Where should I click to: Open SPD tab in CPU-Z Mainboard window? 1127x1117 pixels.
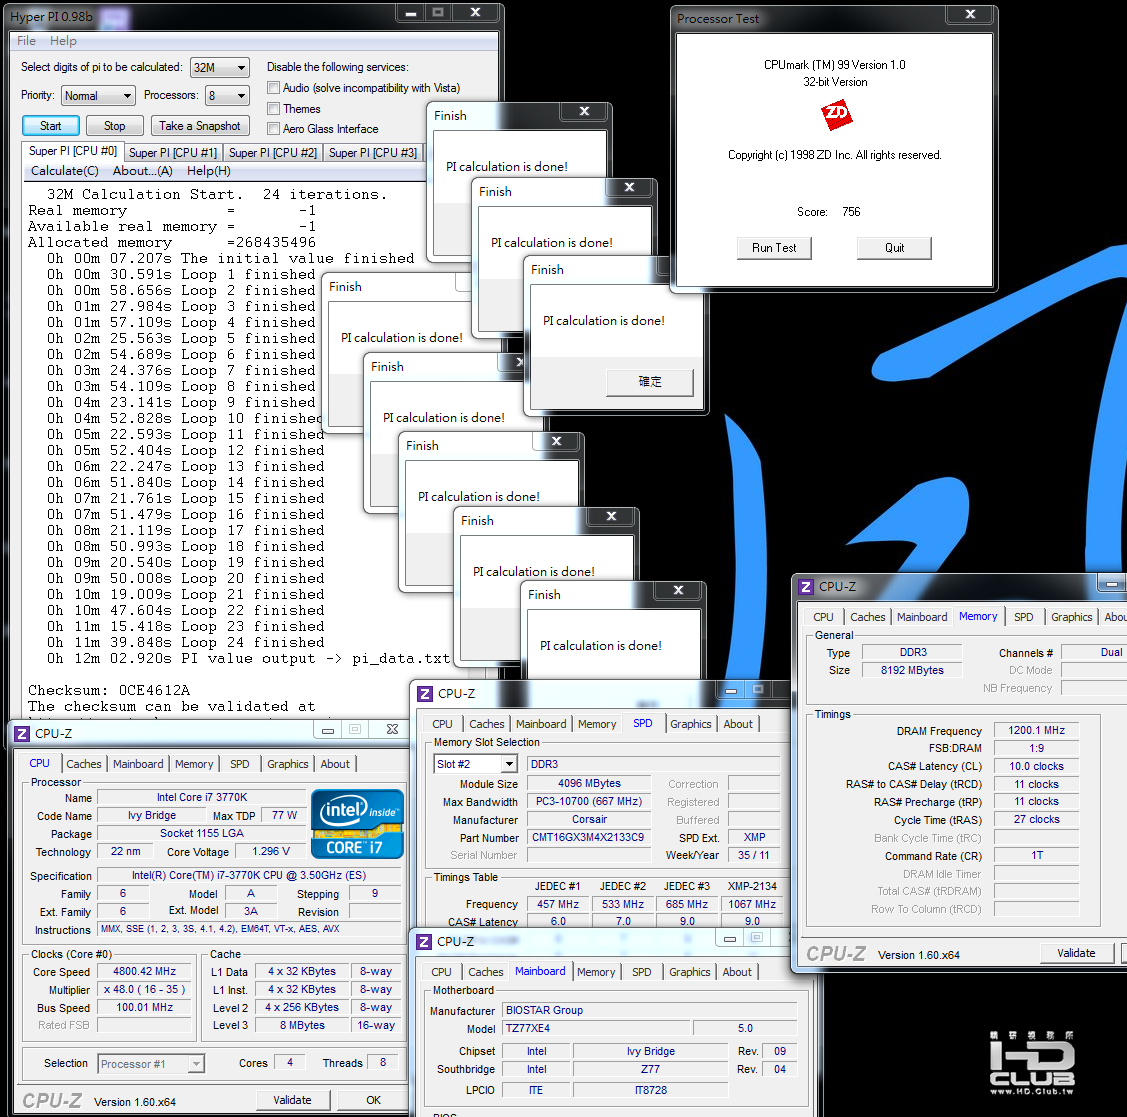[x=642, y=972]
